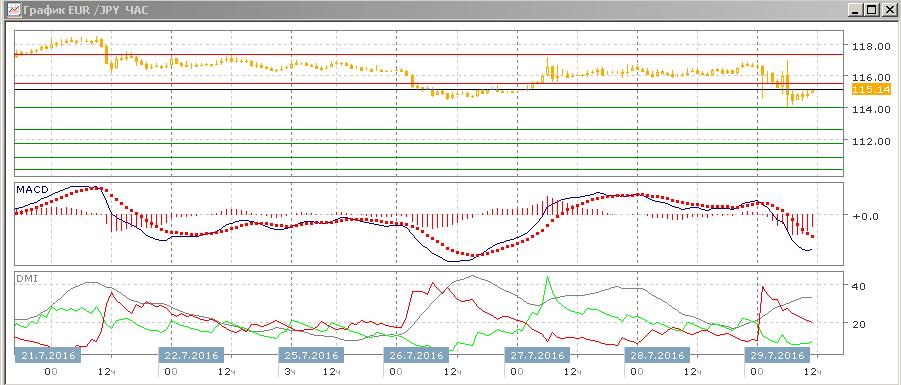Click the 112.00 price axis label
Screen dimensions: 901x385
tap(871, 141)
